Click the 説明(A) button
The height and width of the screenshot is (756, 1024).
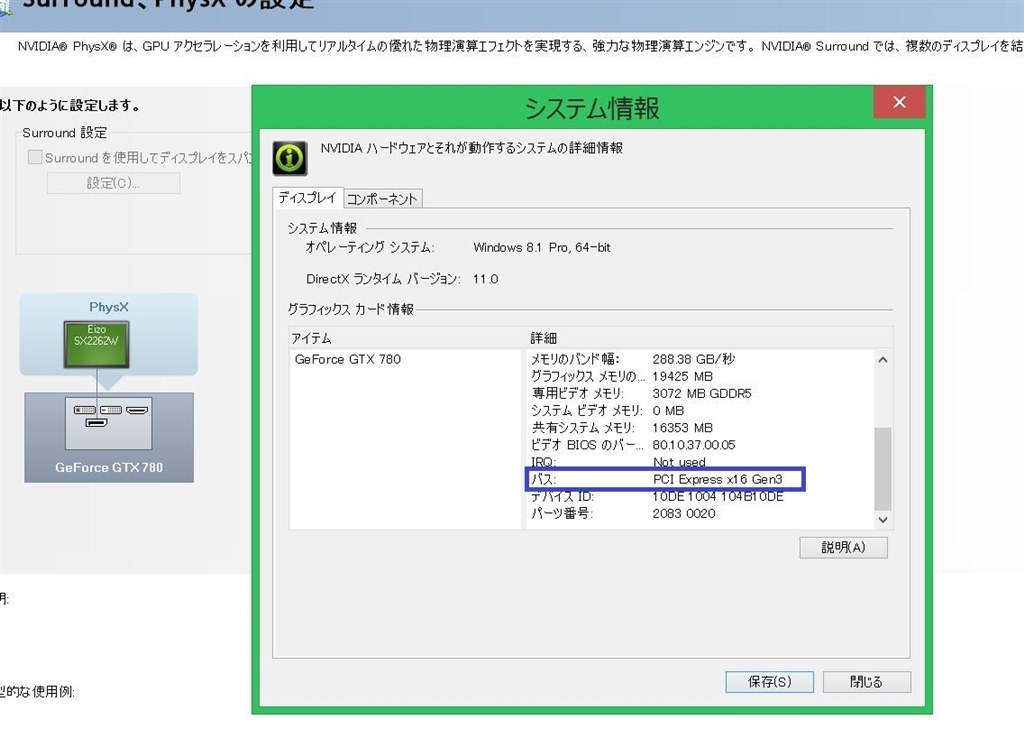point(843,547)
